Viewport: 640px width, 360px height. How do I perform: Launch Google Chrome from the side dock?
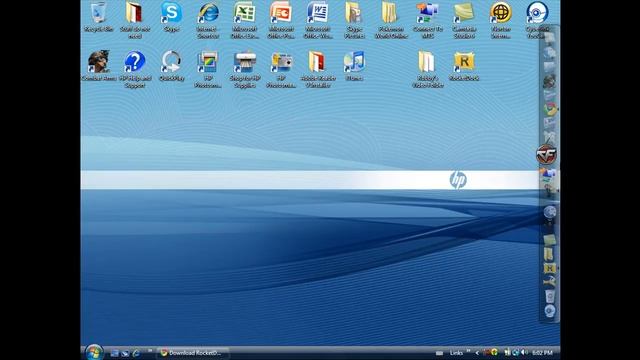tap(550, 109)
